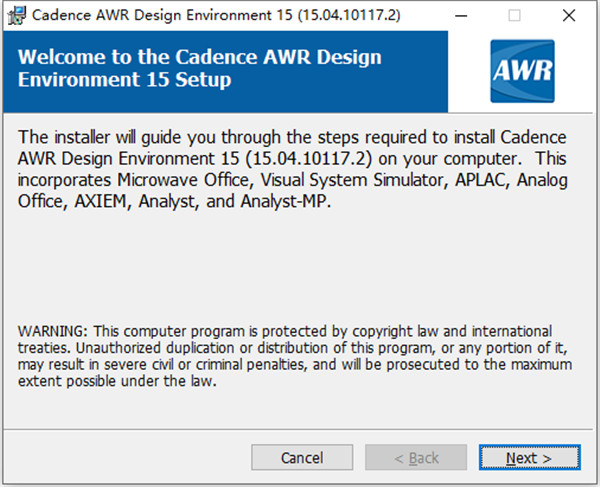Cancel the installation
Image resolution: width=600 pixels, height=487 pixels.
tap(302, 458)
